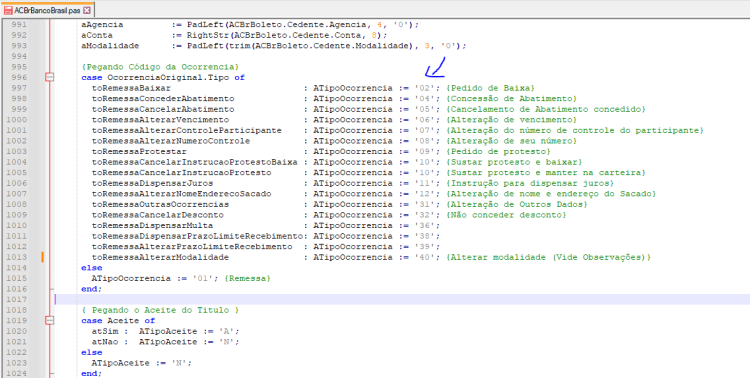The height and width of the screenshot is (378, 750).
Task: Click RightStr function call on line 992
Action: 205,35
